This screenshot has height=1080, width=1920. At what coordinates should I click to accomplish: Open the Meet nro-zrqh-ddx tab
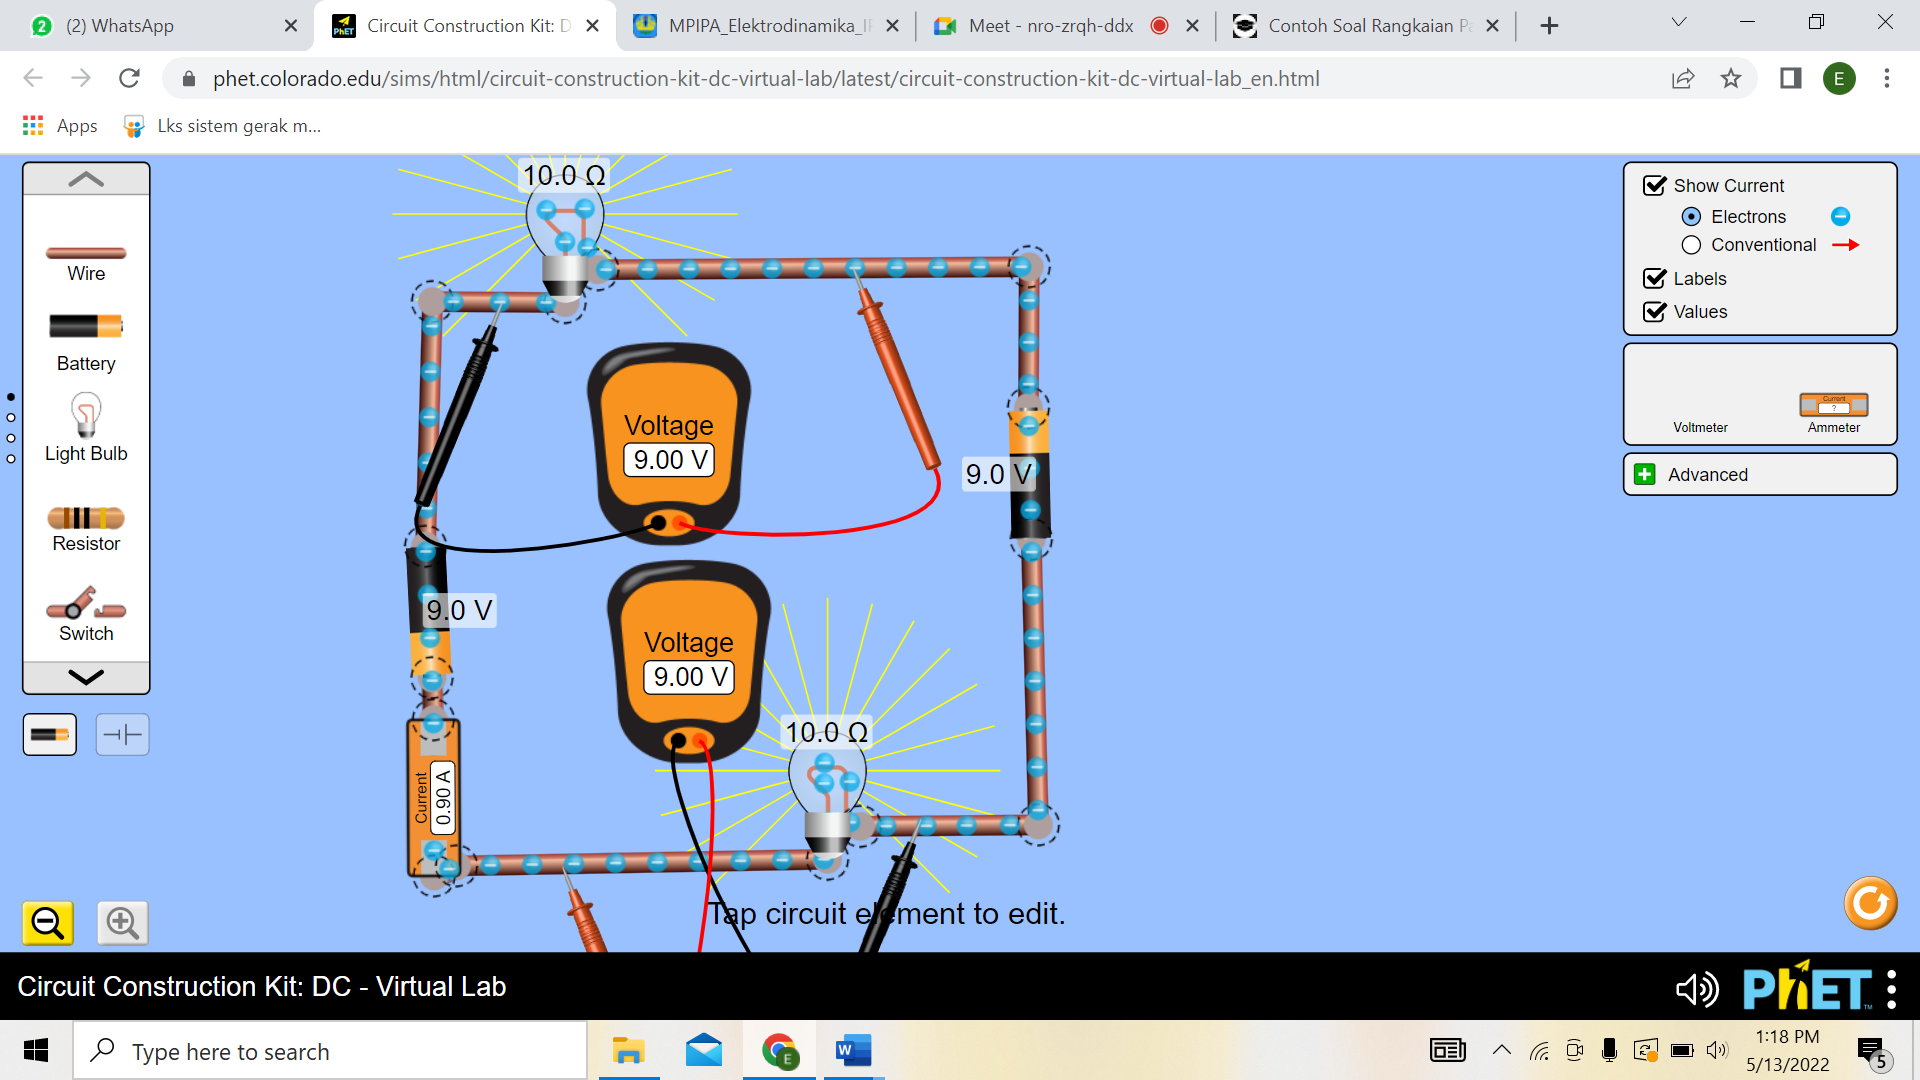[x=1050, y=26]
